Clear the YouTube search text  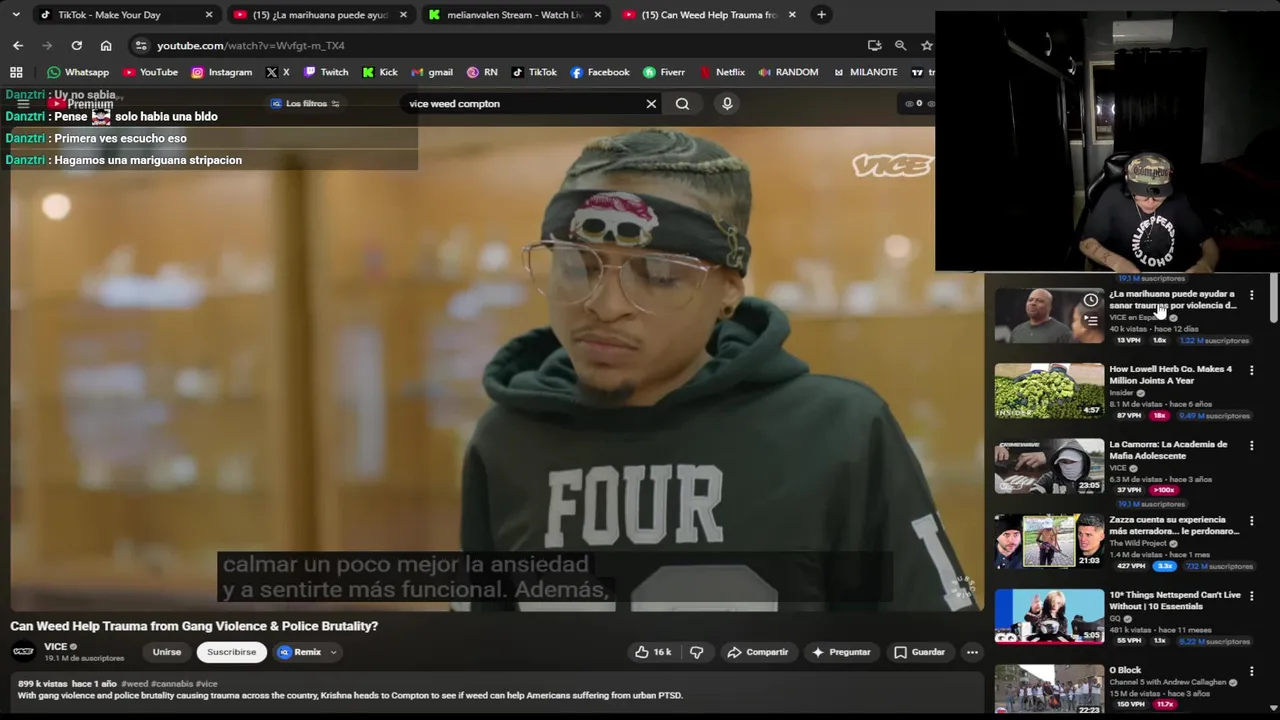[x=651, y=104]
